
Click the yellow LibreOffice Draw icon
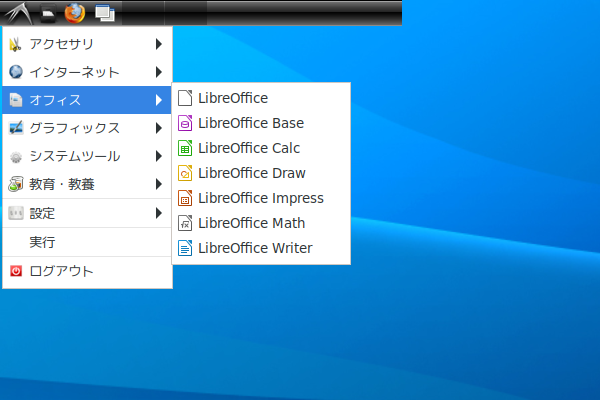click(185, 173)
